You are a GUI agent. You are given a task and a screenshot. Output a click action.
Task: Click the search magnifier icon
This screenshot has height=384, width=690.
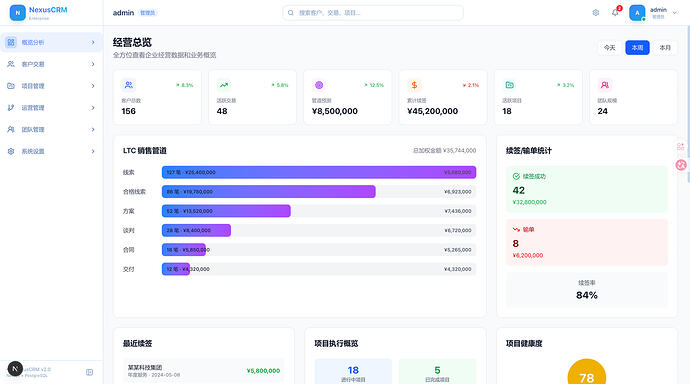(x=290, y=13)
